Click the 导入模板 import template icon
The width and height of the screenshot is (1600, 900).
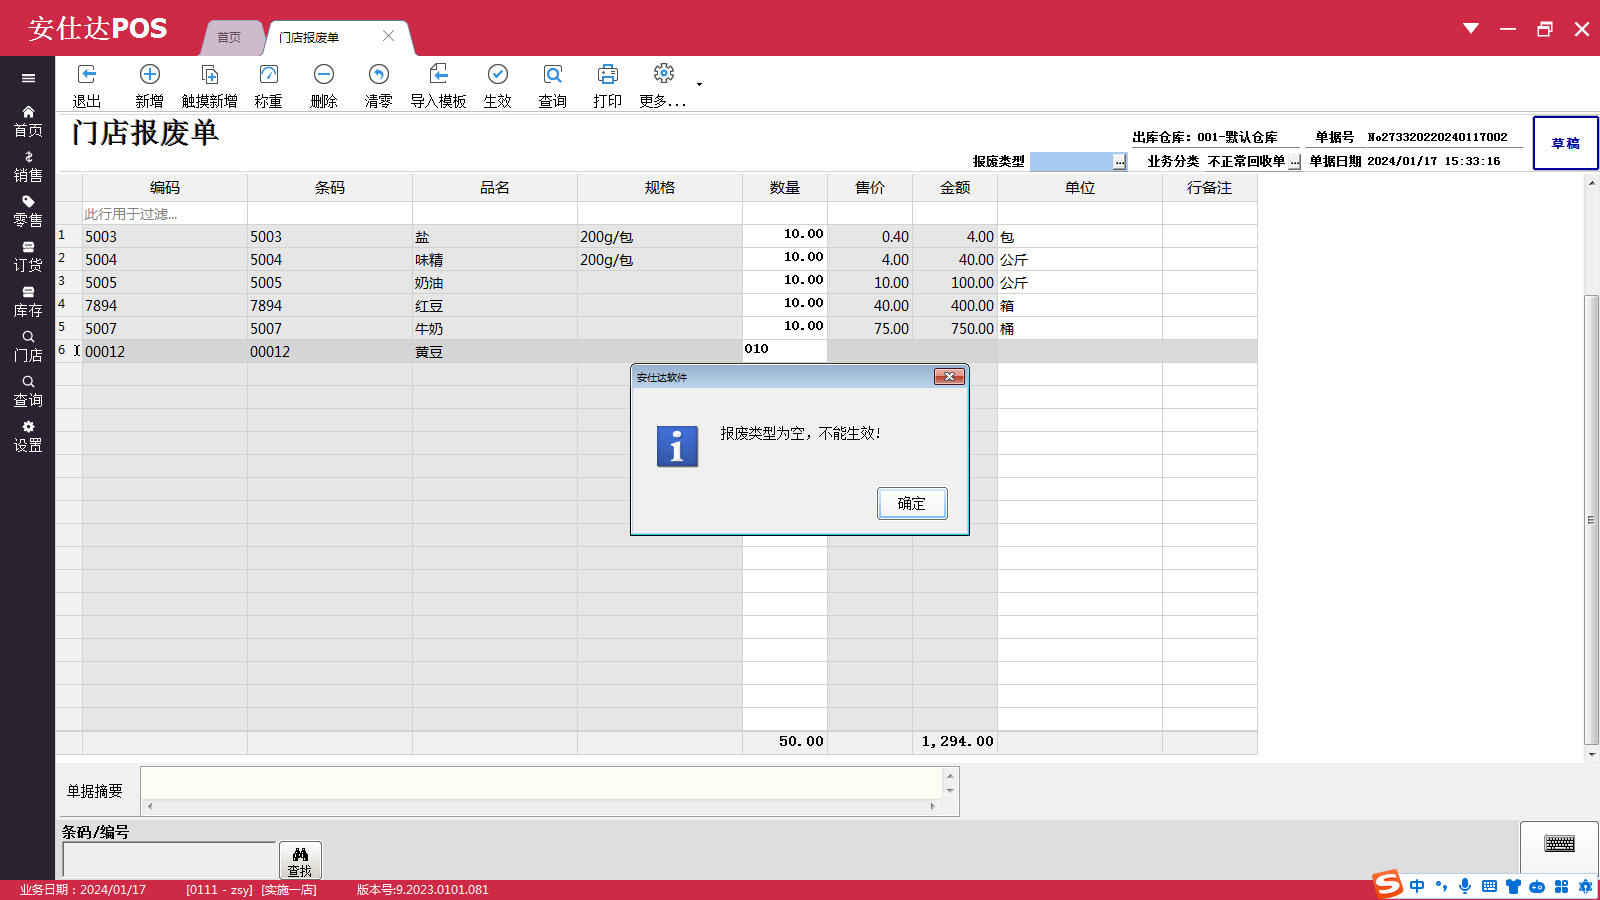[x=438, y=75]
